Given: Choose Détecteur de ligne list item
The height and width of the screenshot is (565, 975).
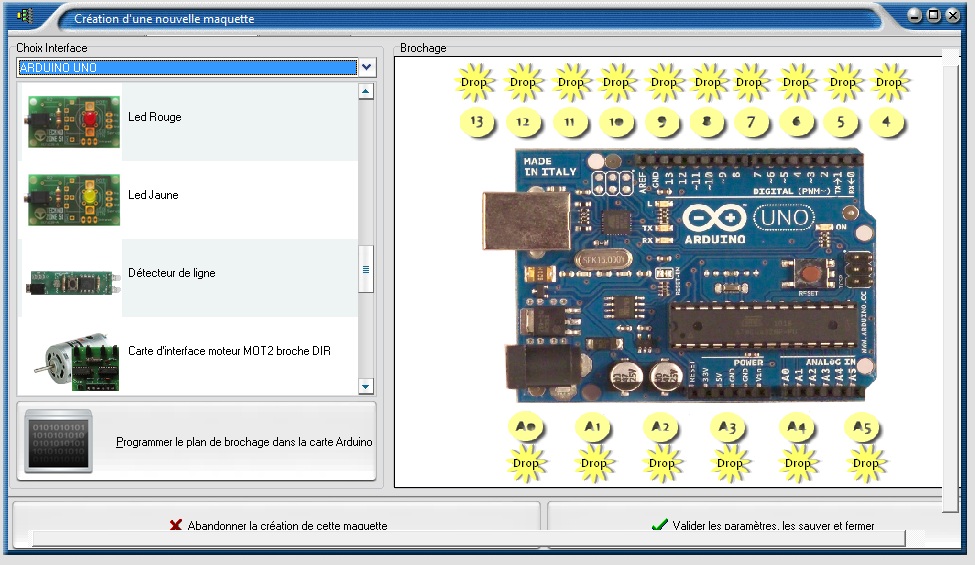Looking at the screenshot, I should click(x=171, y=273).
